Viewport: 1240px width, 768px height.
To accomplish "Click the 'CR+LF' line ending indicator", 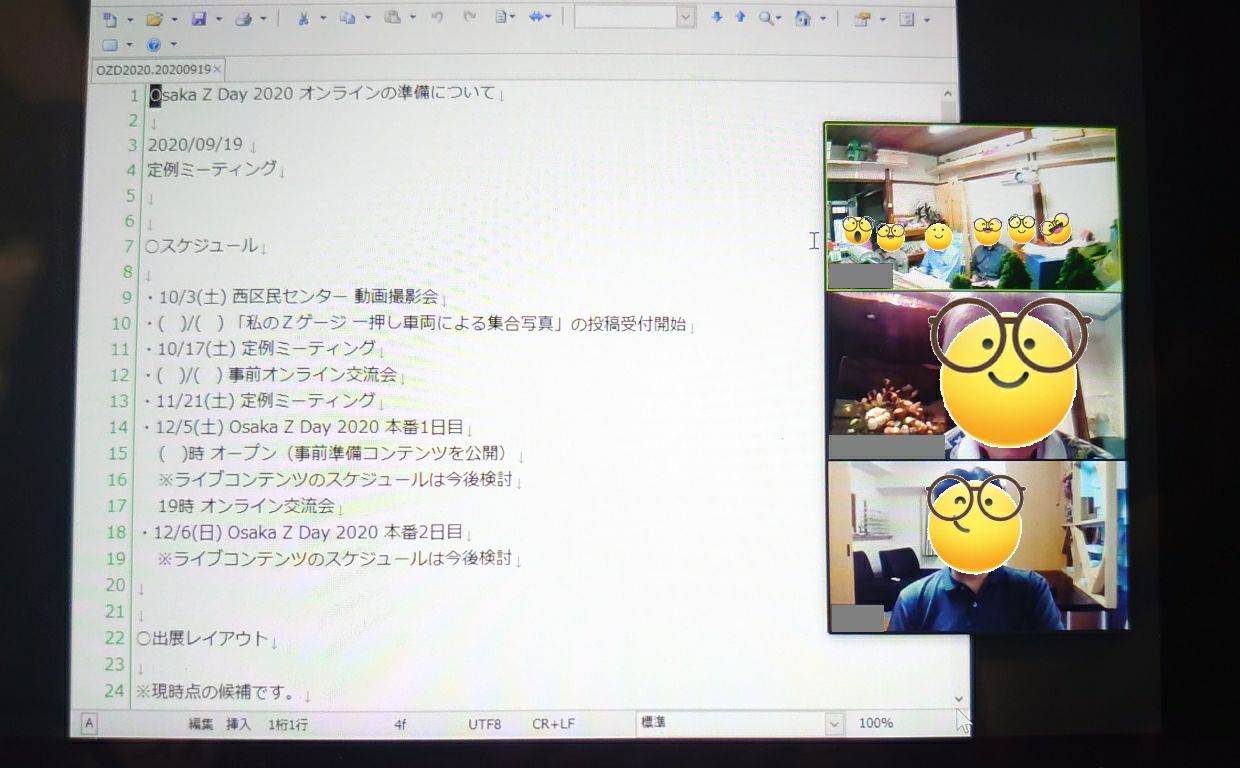I will tap(553, 723).
